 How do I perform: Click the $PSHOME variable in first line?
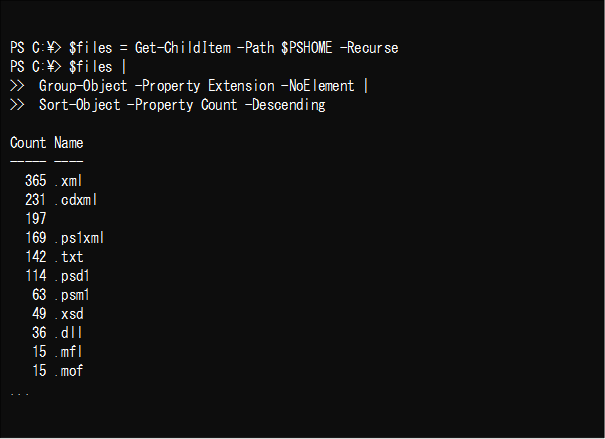(x=306, y=48)
